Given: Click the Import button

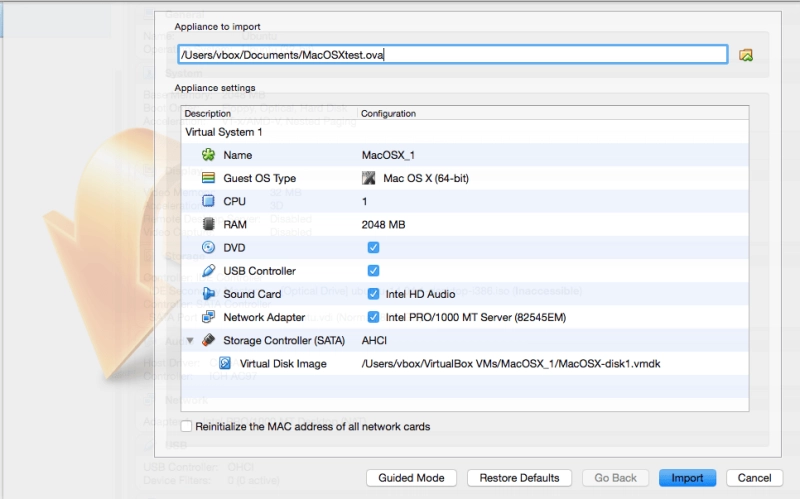Looking at the screenshot, I should (x=687, y=478).
